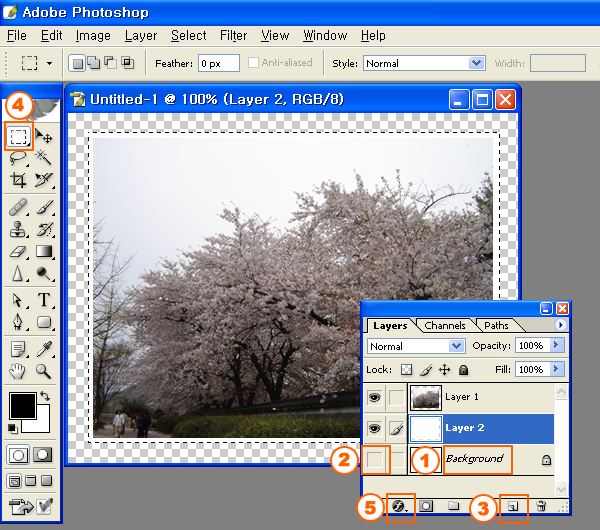Switch to the Paths tab
This screenshot has width=600, height=530.
click(x=496, y=325)
